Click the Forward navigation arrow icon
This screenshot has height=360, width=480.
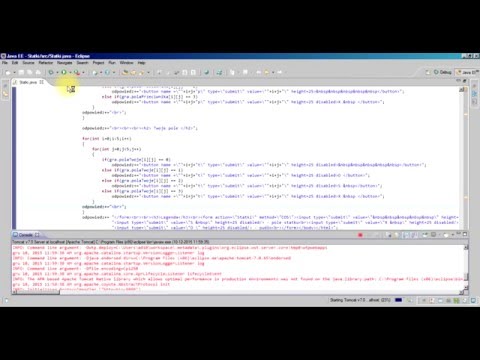pos(279,72)
